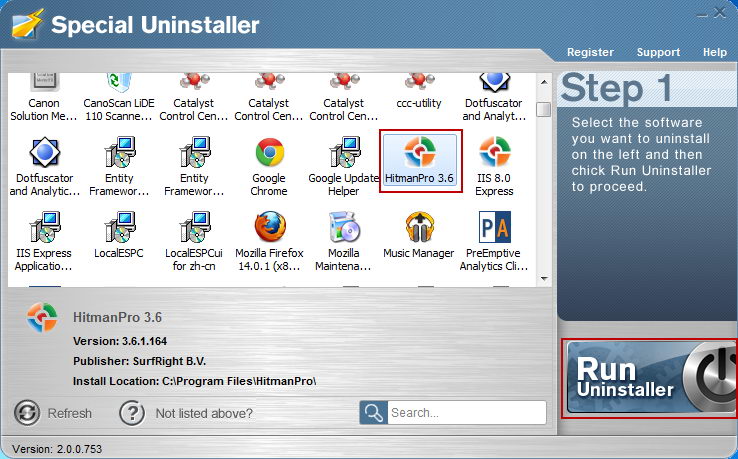The height and width of the screenshot is (459, 738).
Task: Click the program list scroll down arrow
Action: (x=544, y=279)
